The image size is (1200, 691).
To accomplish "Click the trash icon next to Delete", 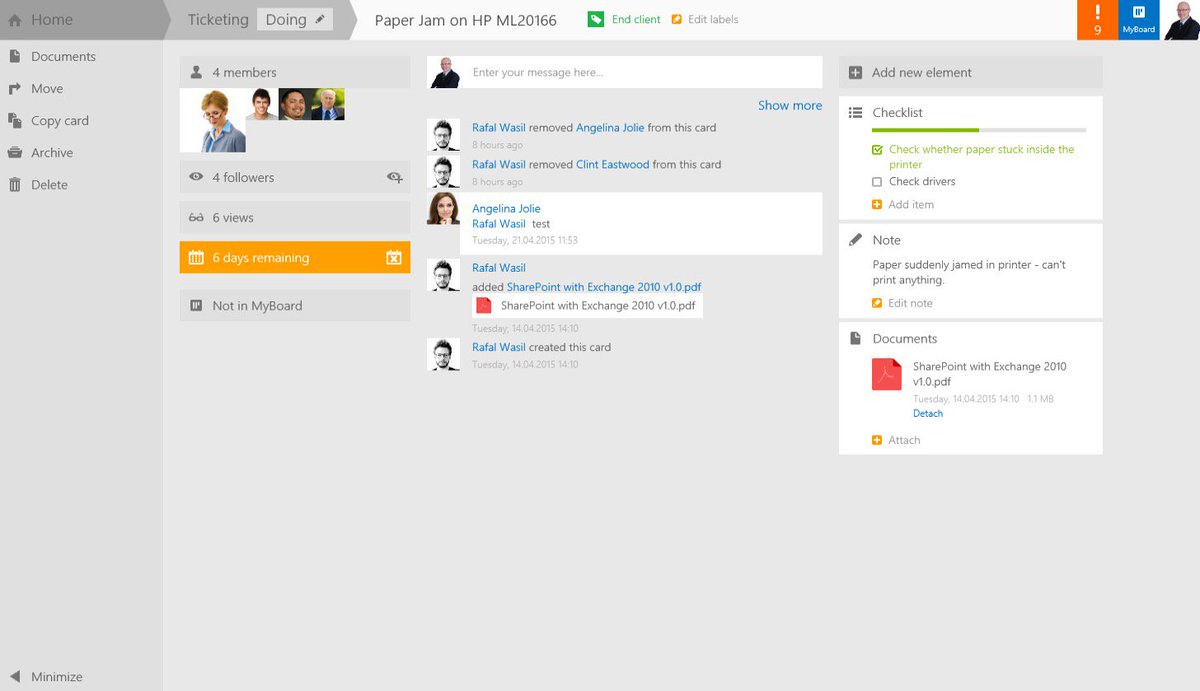I will pos(14,185).
